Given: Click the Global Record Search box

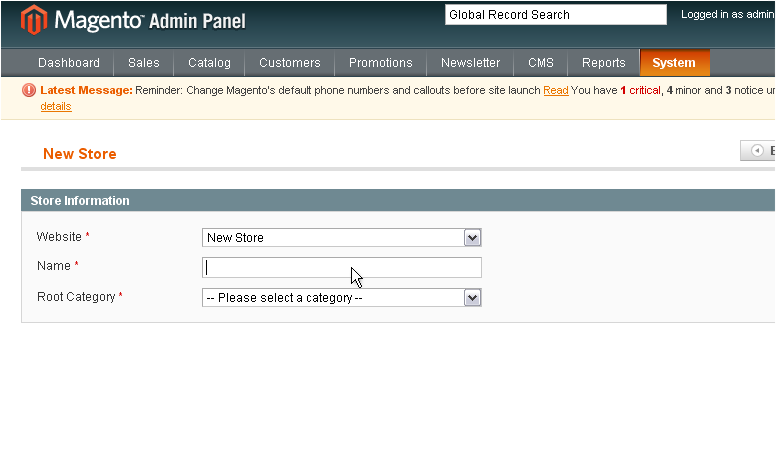Looking at the screenshot, I should (556, 15).
